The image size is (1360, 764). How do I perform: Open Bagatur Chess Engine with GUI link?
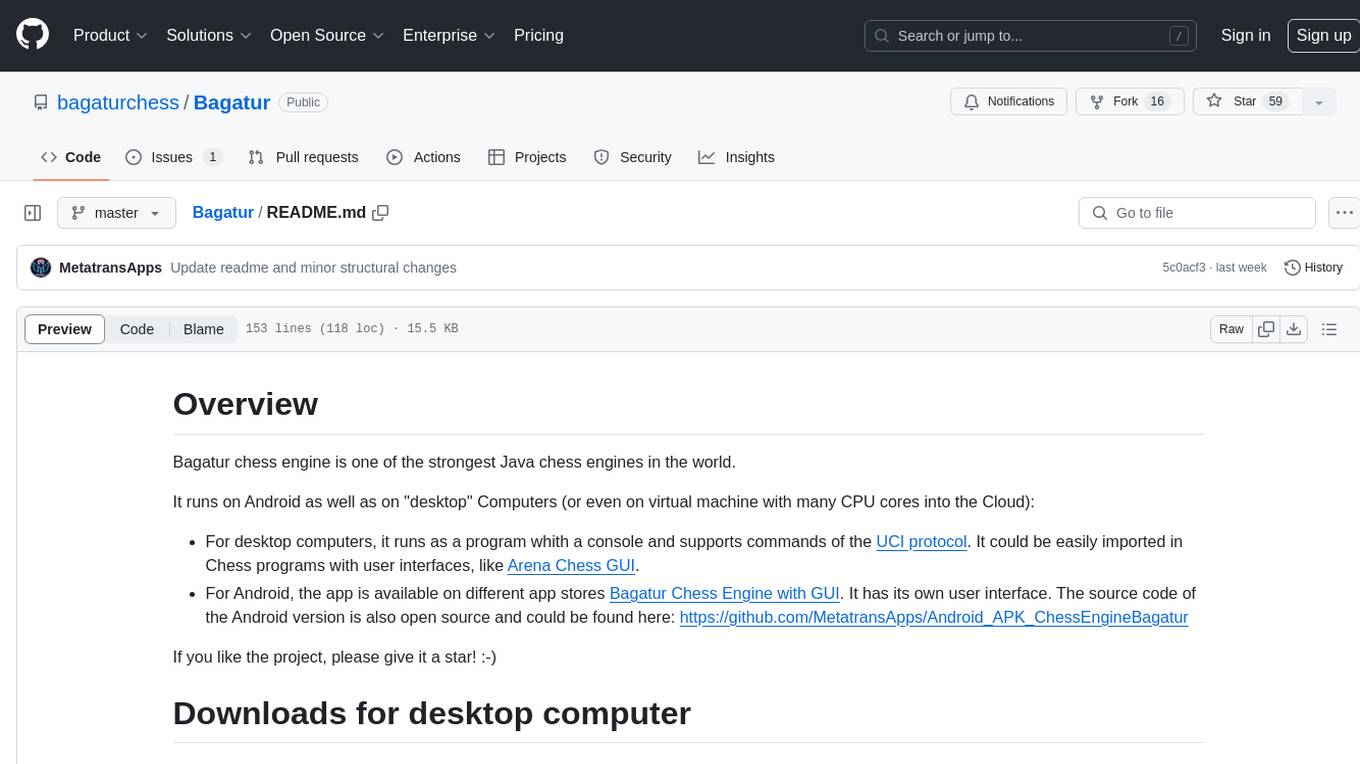point(725,593)
